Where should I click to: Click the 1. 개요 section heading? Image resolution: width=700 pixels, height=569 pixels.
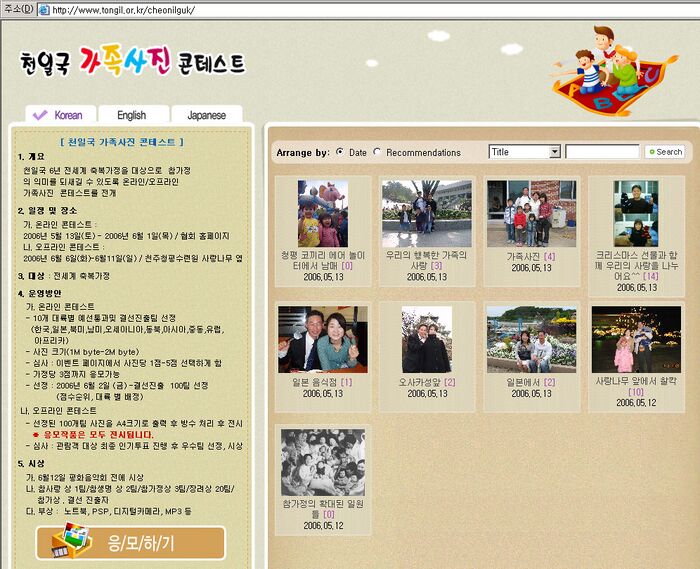(x=31, y=157)
